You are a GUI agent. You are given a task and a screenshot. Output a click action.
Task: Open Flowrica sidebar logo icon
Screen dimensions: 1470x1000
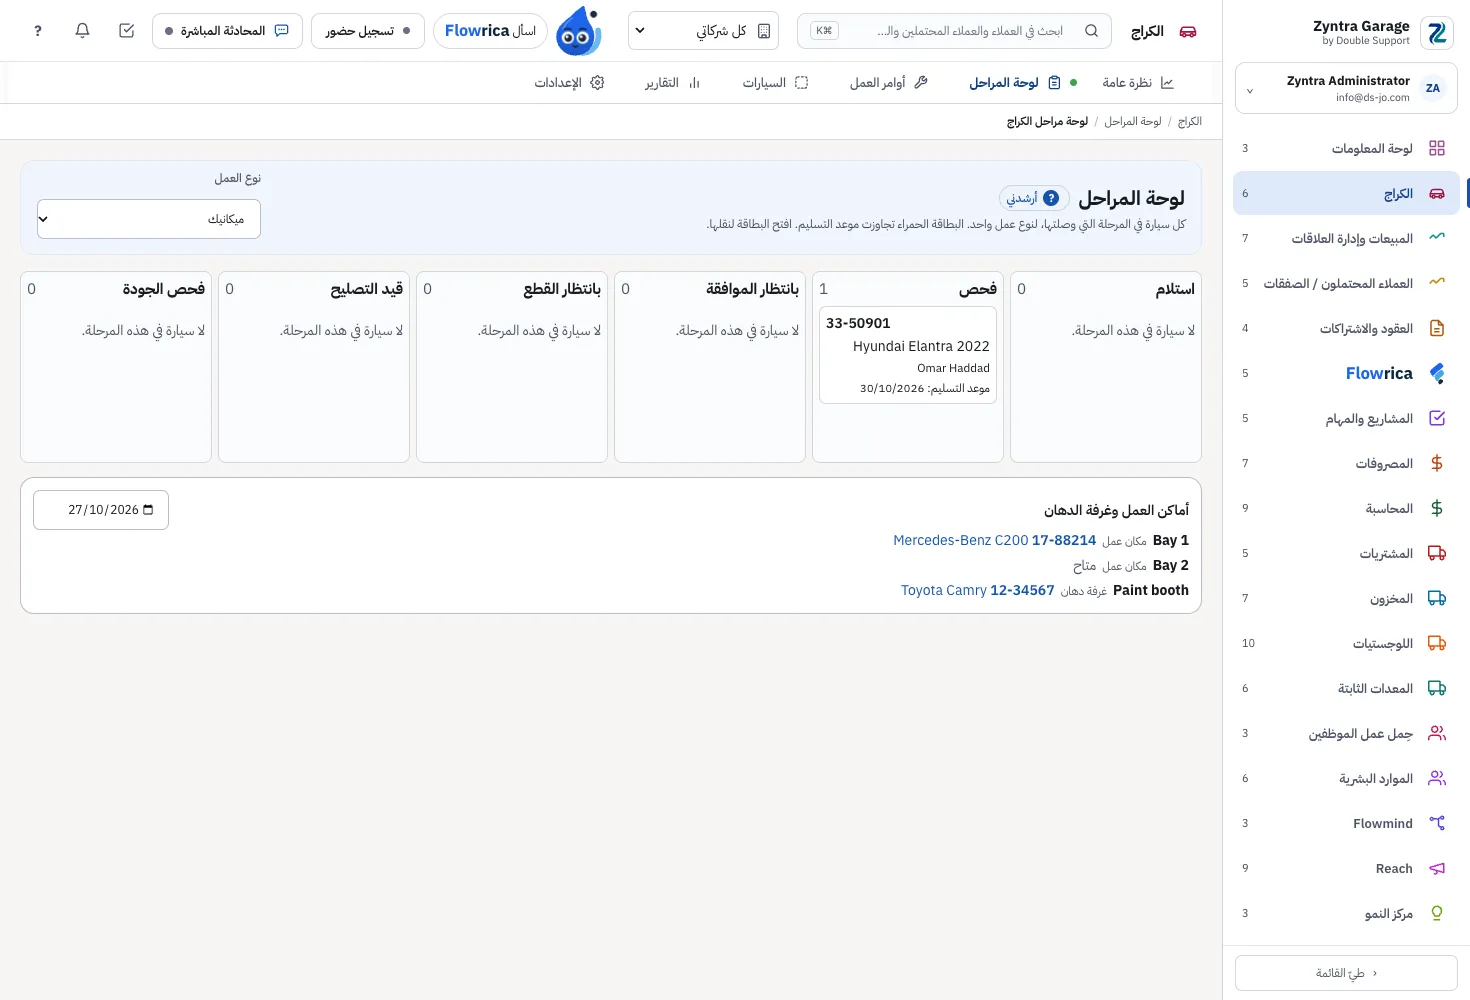point(1437,373)
